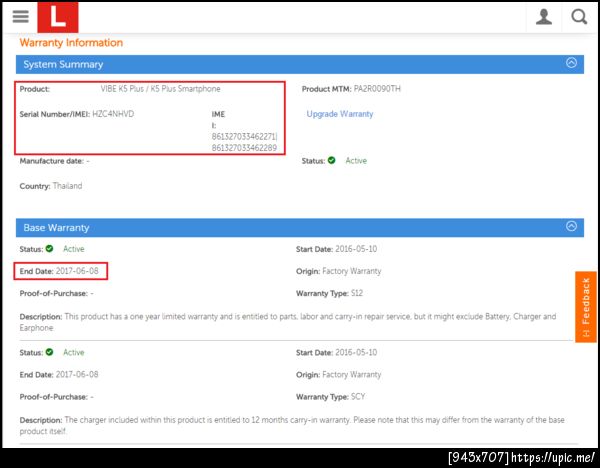Select the Warranty Type S12 value
This screenshot has height=468, width=600.
tap(357, 294)
